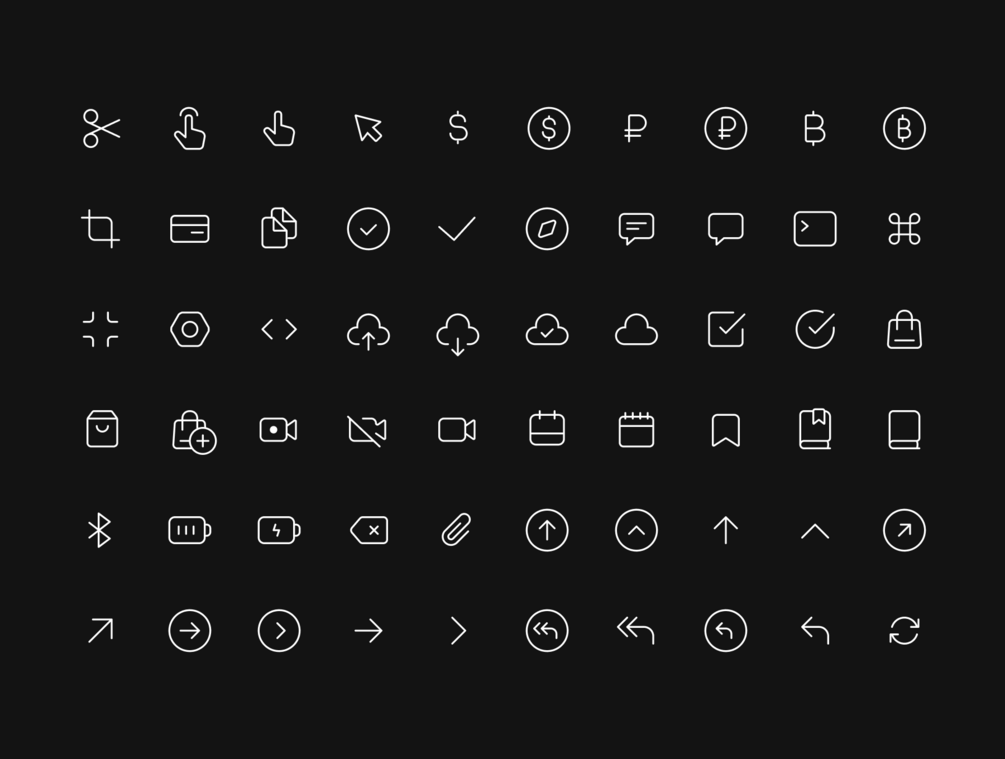Choose the shopping bag with plus icon
Screen dimensions: 1005x759
[194, 432]
